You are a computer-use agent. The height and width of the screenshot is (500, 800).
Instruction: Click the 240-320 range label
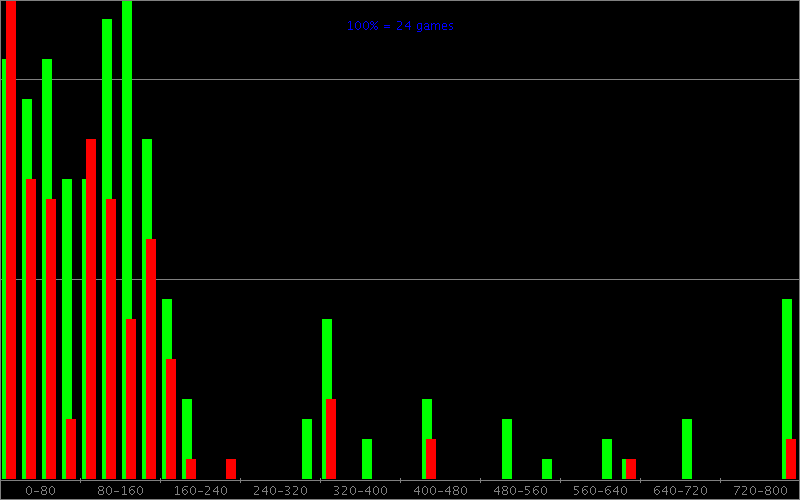point(281,491)
